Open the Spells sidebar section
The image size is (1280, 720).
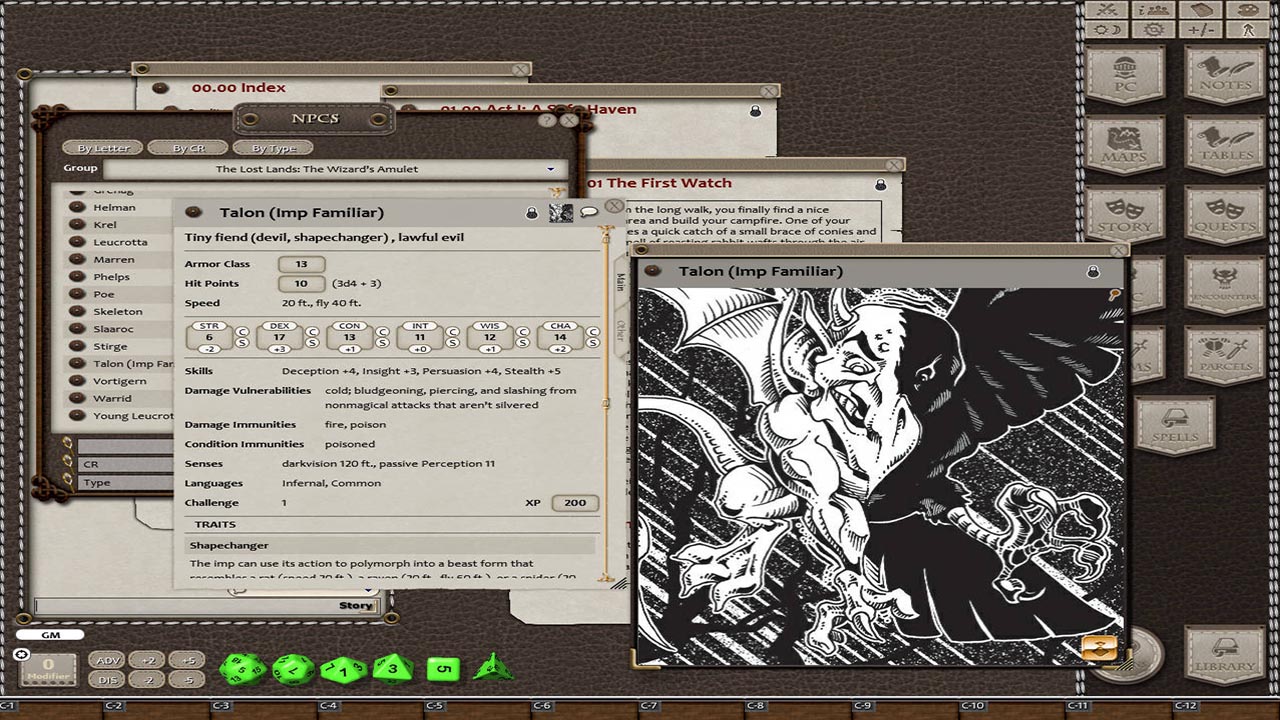pos(1175,425)
